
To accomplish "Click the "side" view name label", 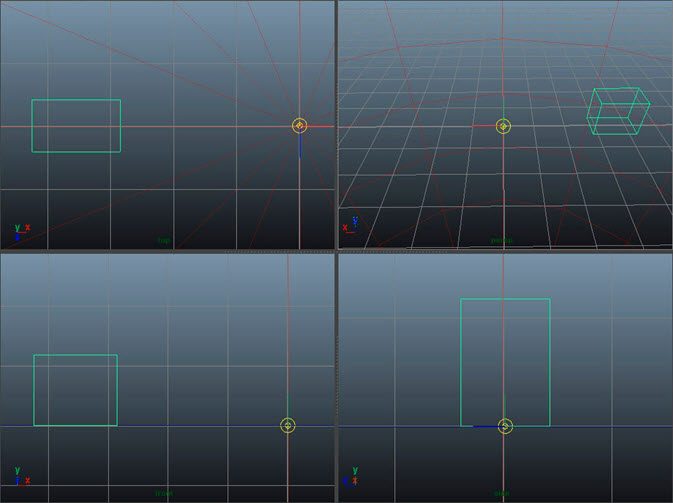I will [x=501, y=493].
